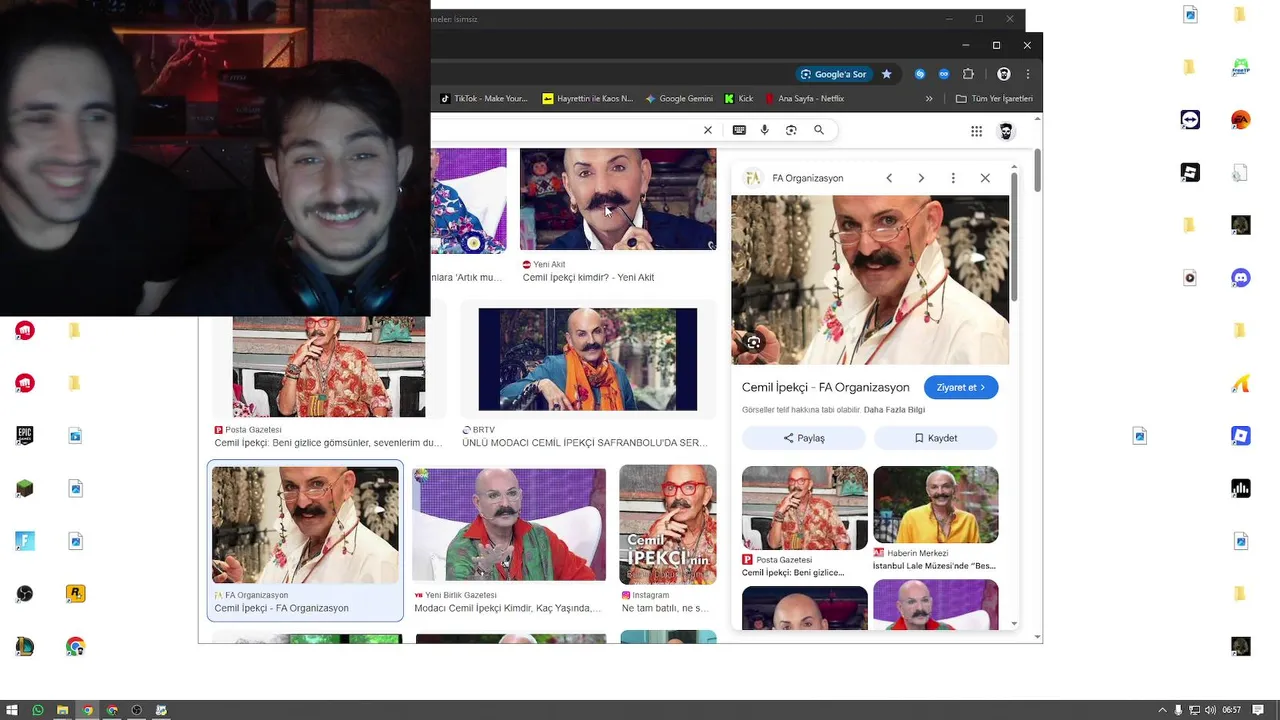Open the selected FA Organizasyon grid image

[x=305, y=525]
